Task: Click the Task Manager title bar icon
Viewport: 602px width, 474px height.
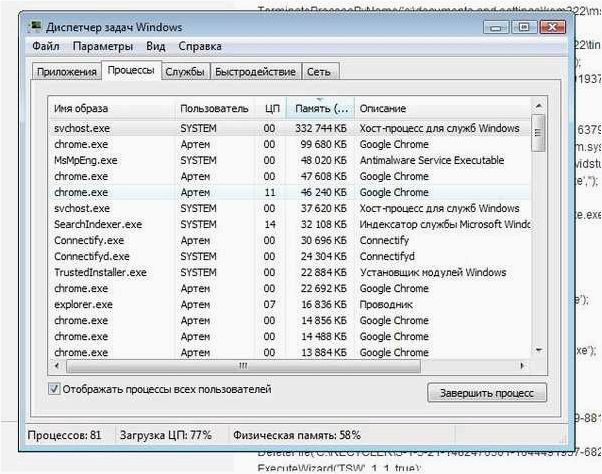Action: coord(34,27)
